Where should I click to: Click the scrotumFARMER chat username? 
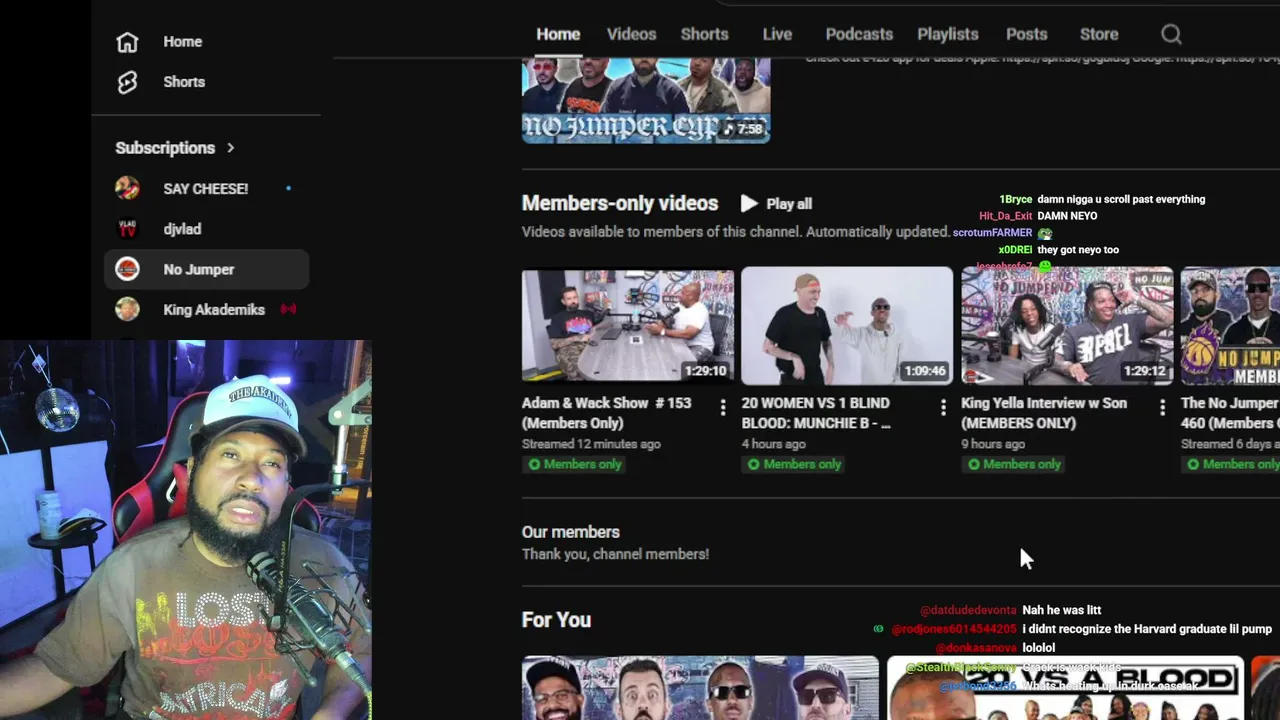coord(992,233)
